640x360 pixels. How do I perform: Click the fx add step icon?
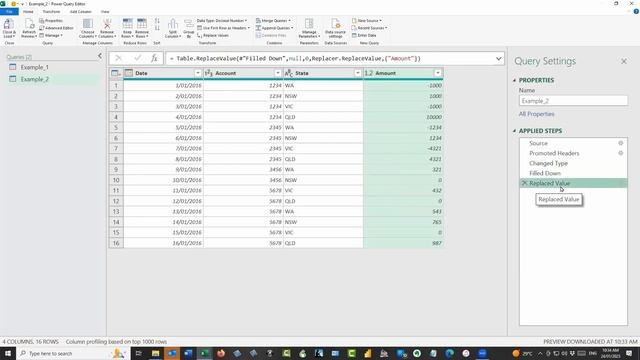[154, 58]
